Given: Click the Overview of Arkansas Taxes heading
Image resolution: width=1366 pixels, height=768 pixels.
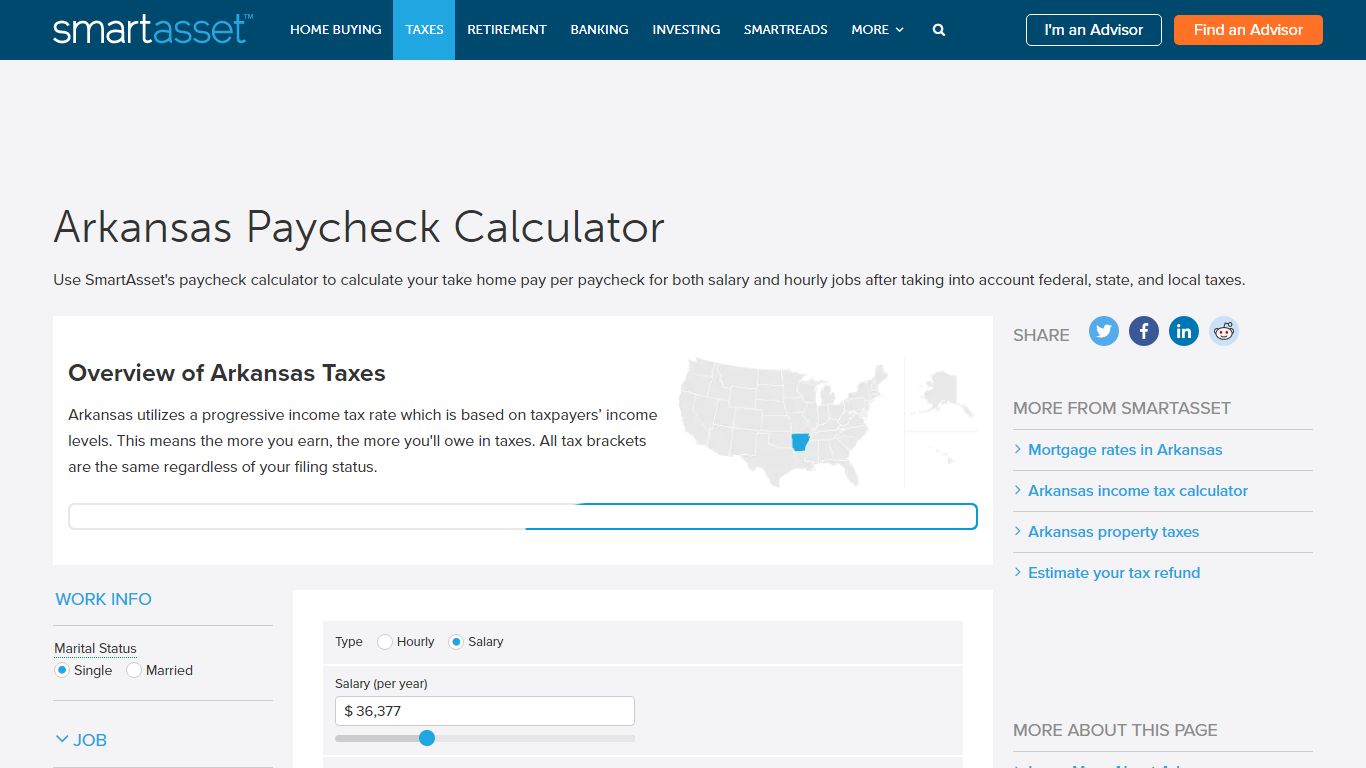Looking at the screenshot, I should 227,373.
